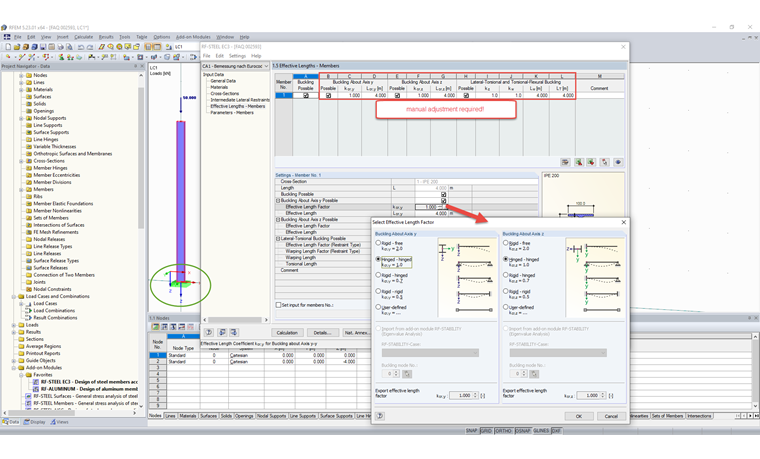The height and width of the screenshot is (459, 760).
Task: Click the New model icon in main toolbar
Action: click(8, 47)
